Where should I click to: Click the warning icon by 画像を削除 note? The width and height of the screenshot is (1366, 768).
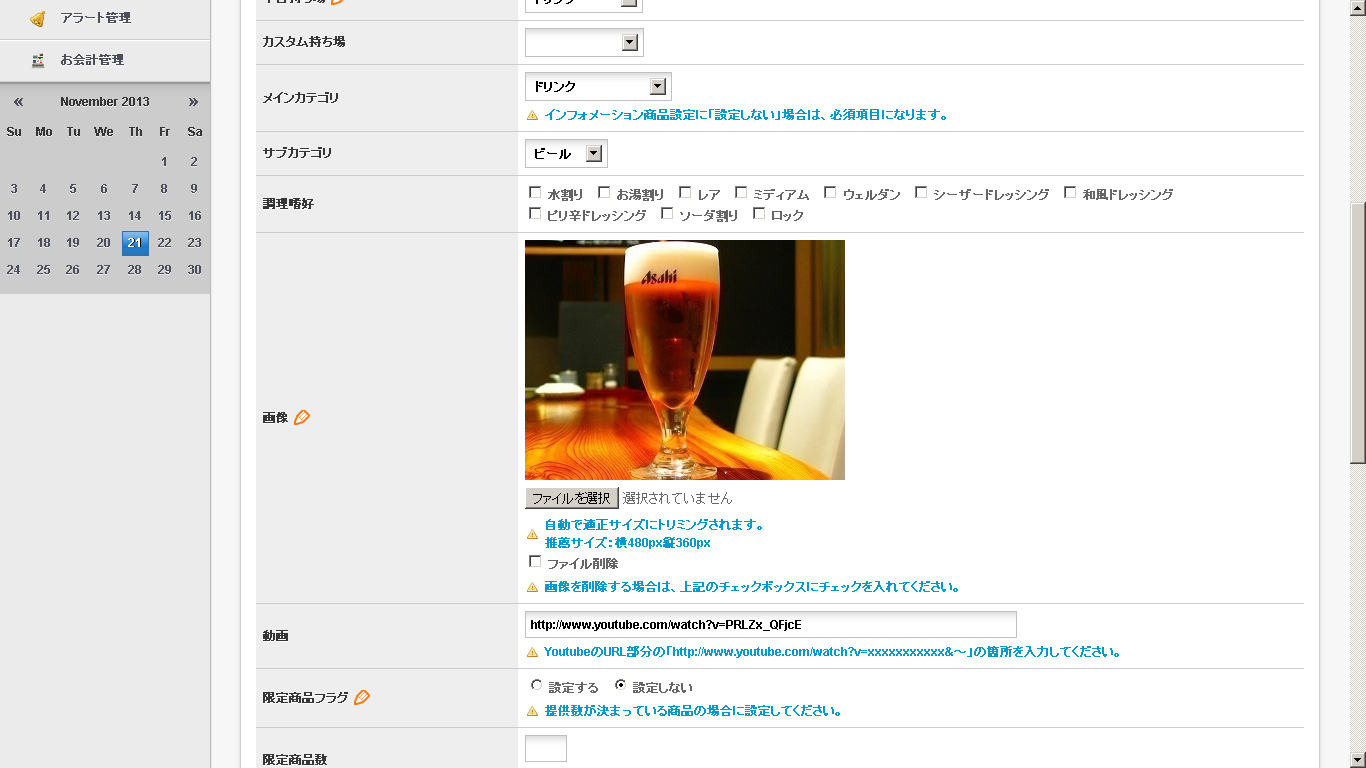tap(532, 587)
